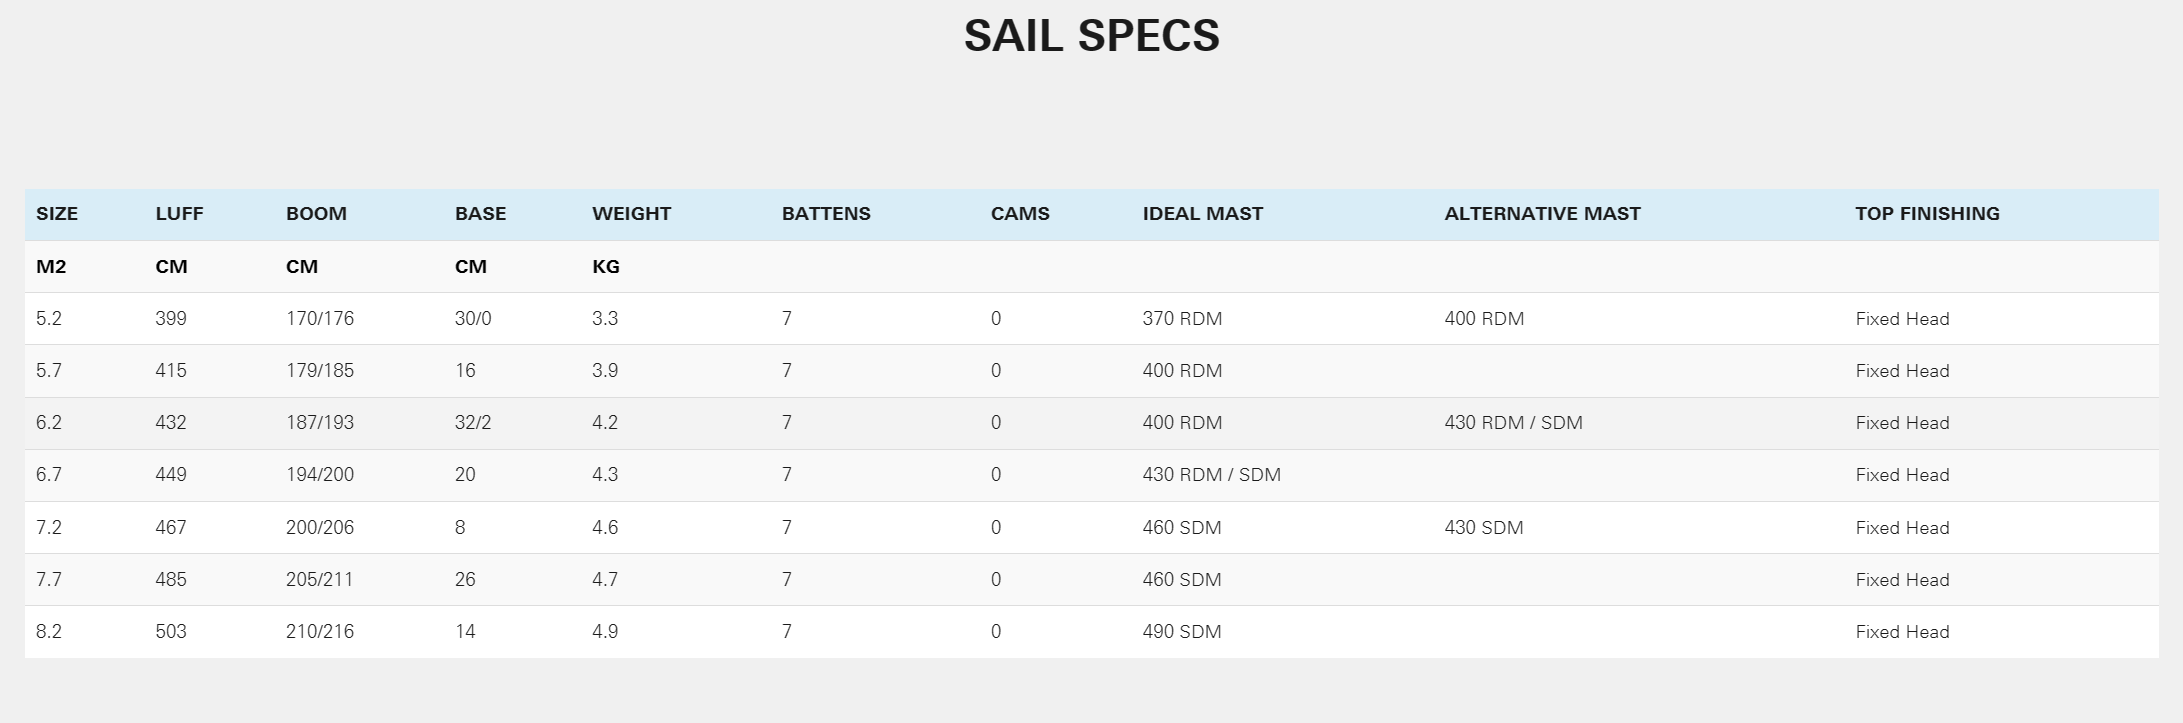The image size is (2183, 723).
Task: Select boom value 194/200
Action: [x=320, y=474]
